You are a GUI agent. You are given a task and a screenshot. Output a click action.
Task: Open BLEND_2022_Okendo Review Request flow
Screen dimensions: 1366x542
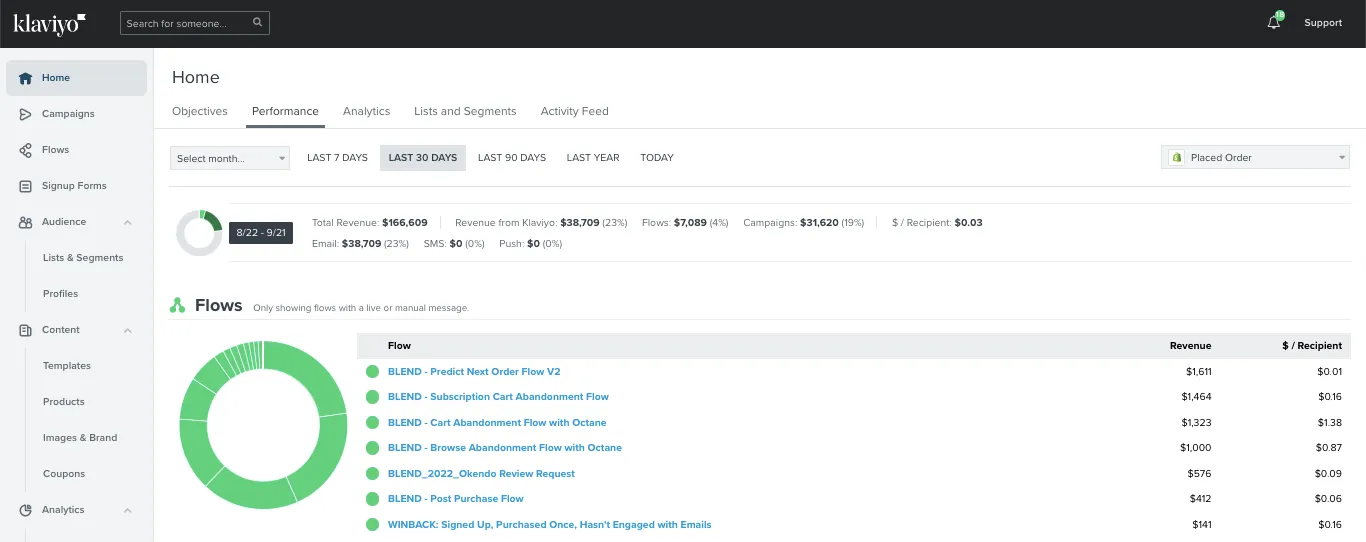click(481, 474)
